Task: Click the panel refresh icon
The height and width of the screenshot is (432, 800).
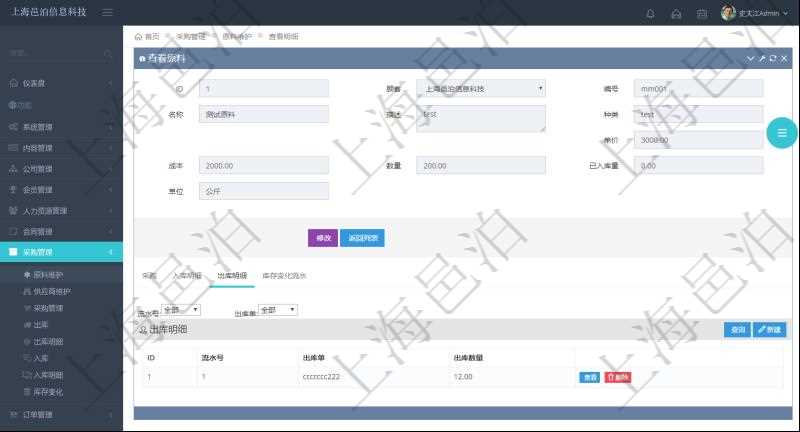Action: tap(773, 59)
